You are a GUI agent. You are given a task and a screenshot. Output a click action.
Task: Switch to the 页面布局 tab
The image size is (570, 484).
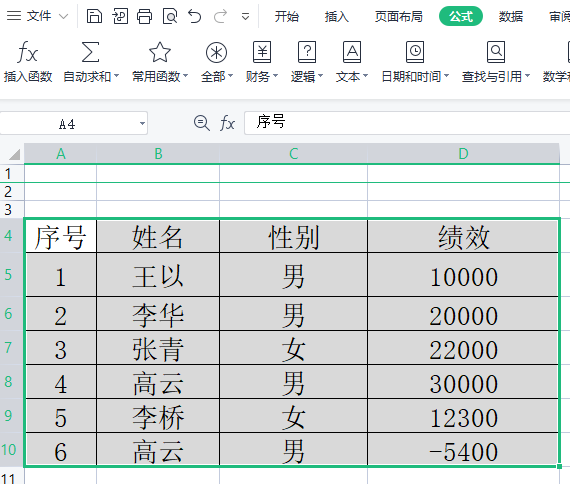(x=399, y=16)
